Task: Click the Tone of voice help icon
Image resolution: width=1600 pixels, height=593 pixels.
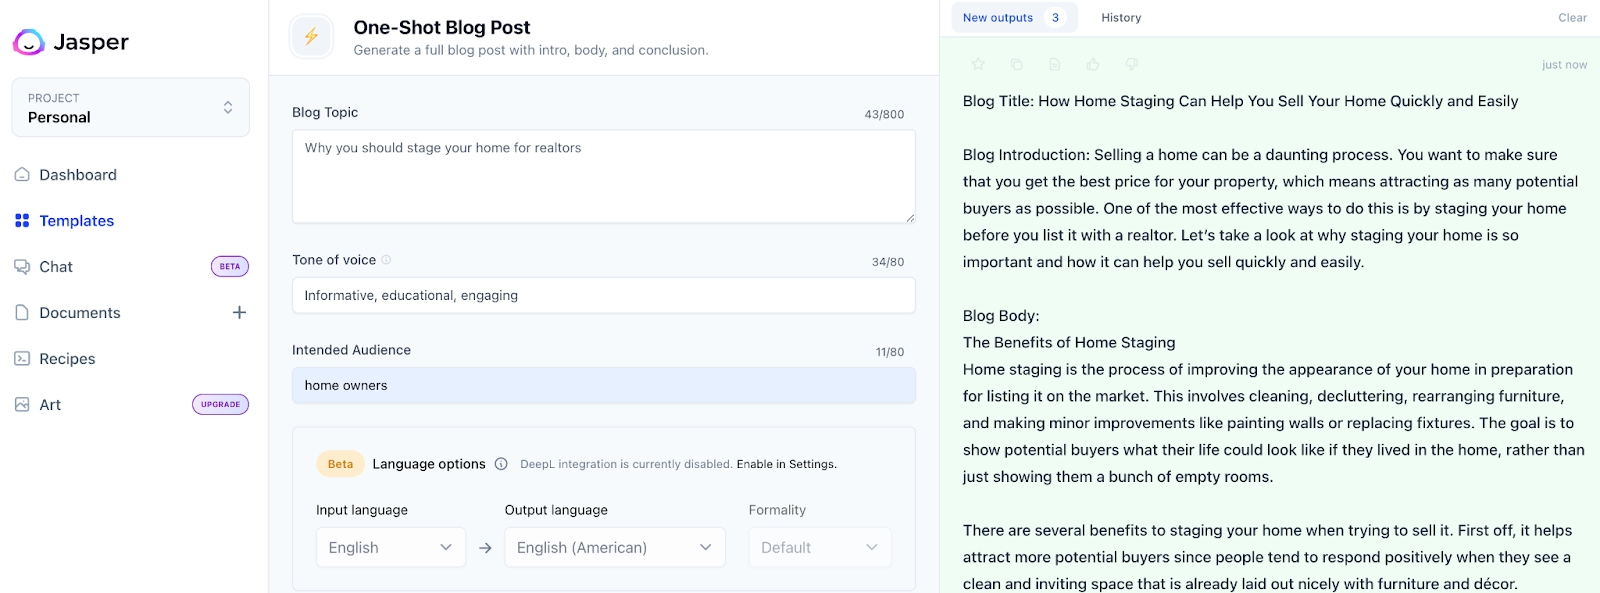Action: pos(386,260)
